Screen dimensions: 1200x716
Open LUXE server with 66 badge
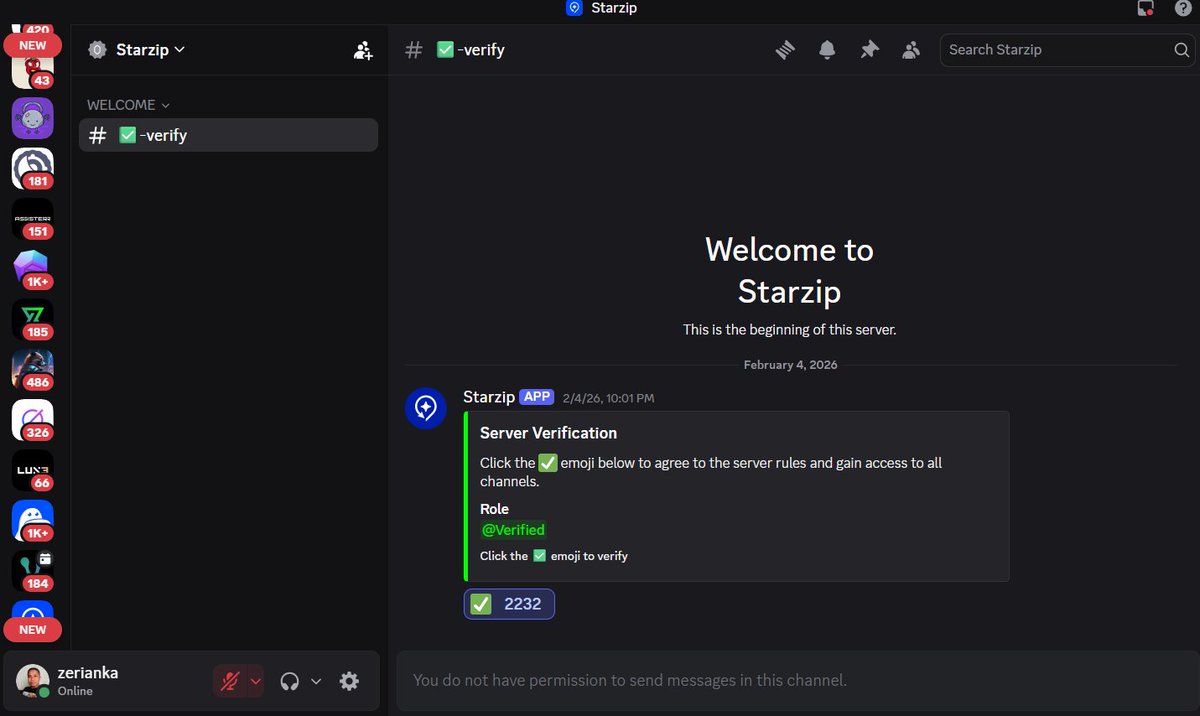coord(33,470)
